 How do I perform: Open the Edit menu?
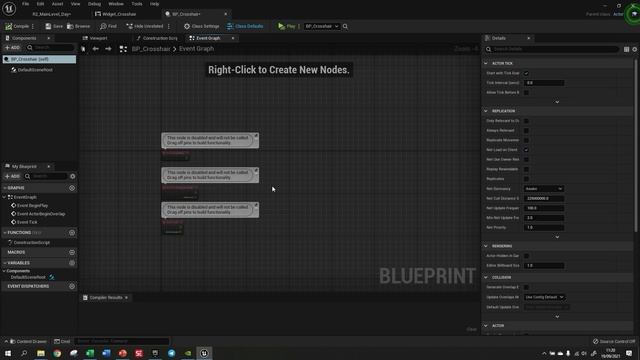(40, 4)
